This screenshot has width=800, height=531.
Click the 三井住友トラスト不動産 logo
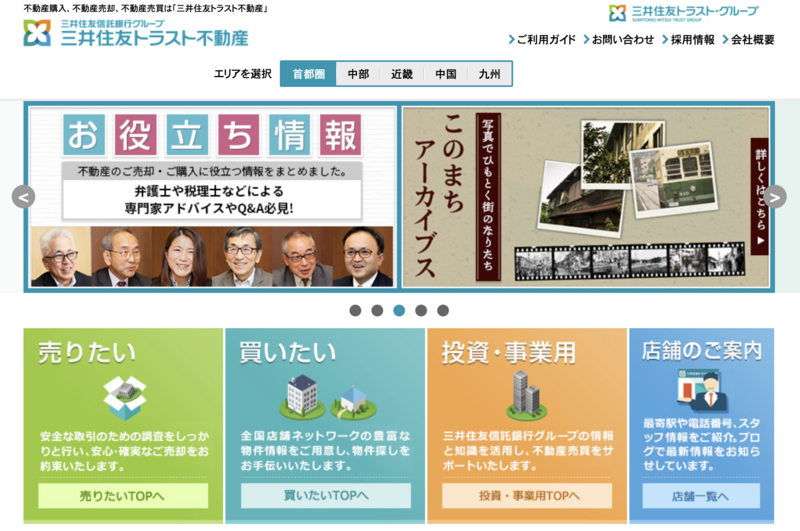click(136, 33)
